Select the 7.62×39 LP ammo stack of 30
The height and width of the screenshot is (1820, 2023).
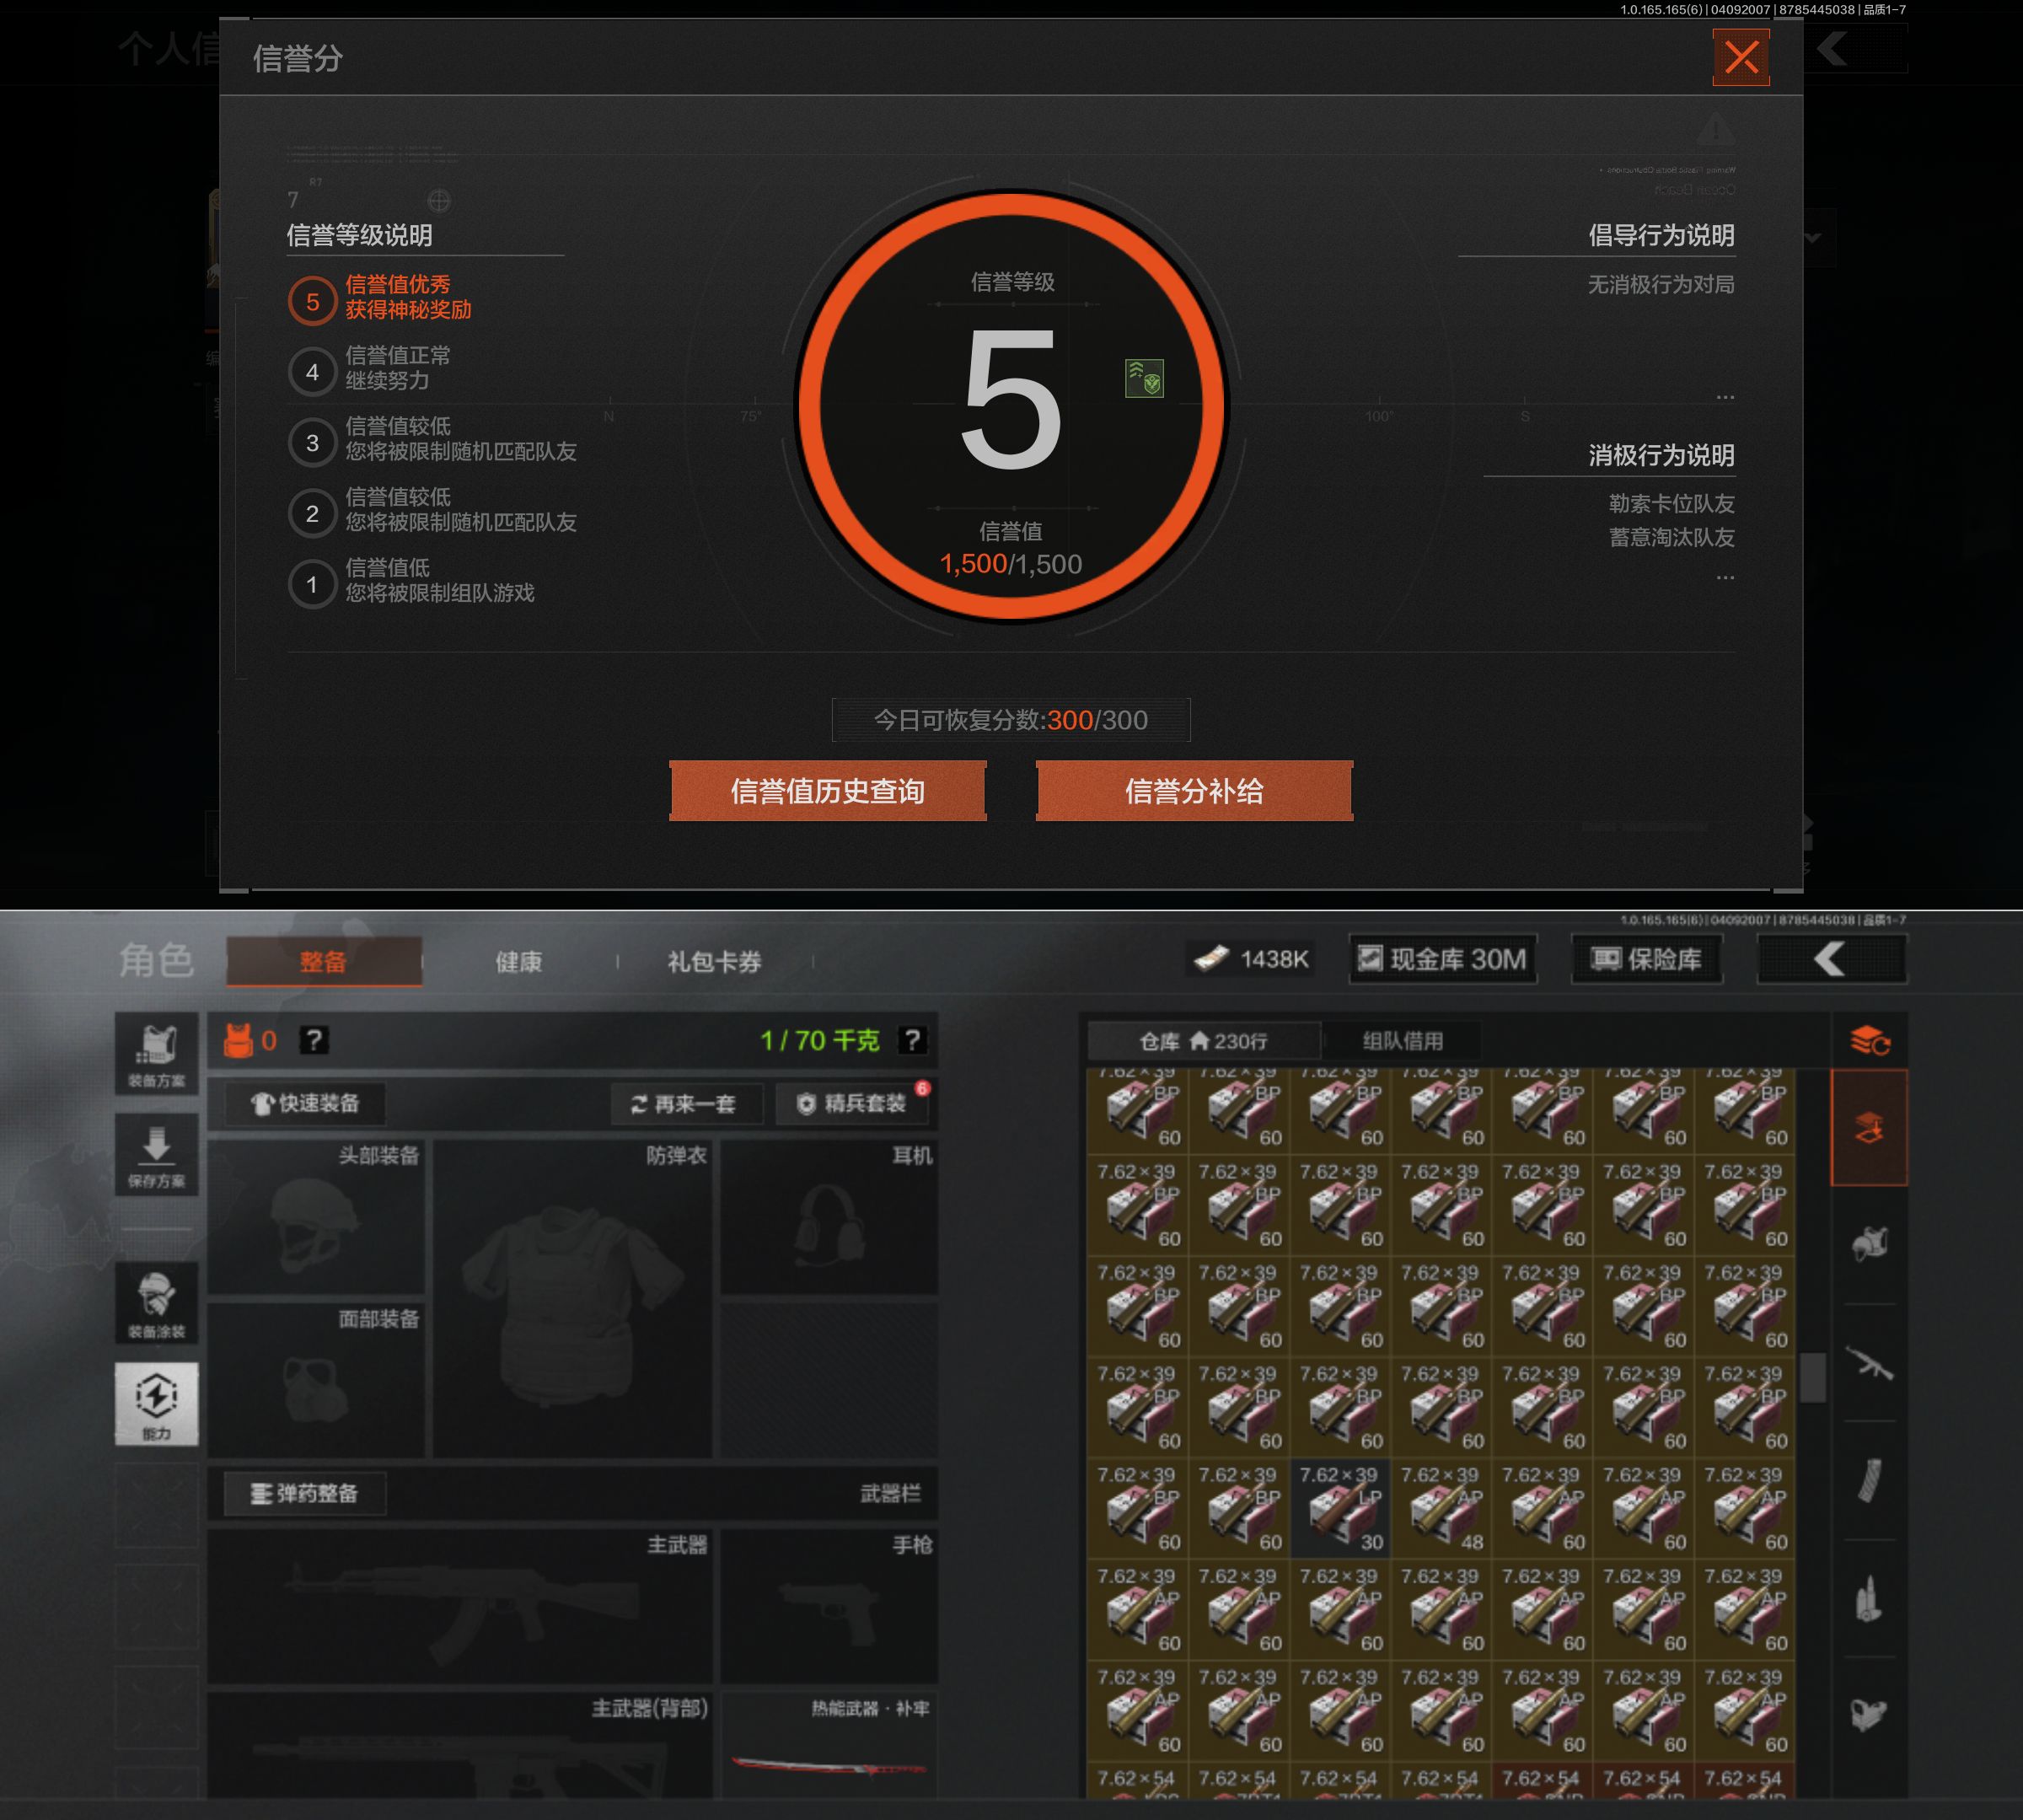(x=1340, y=1508)
